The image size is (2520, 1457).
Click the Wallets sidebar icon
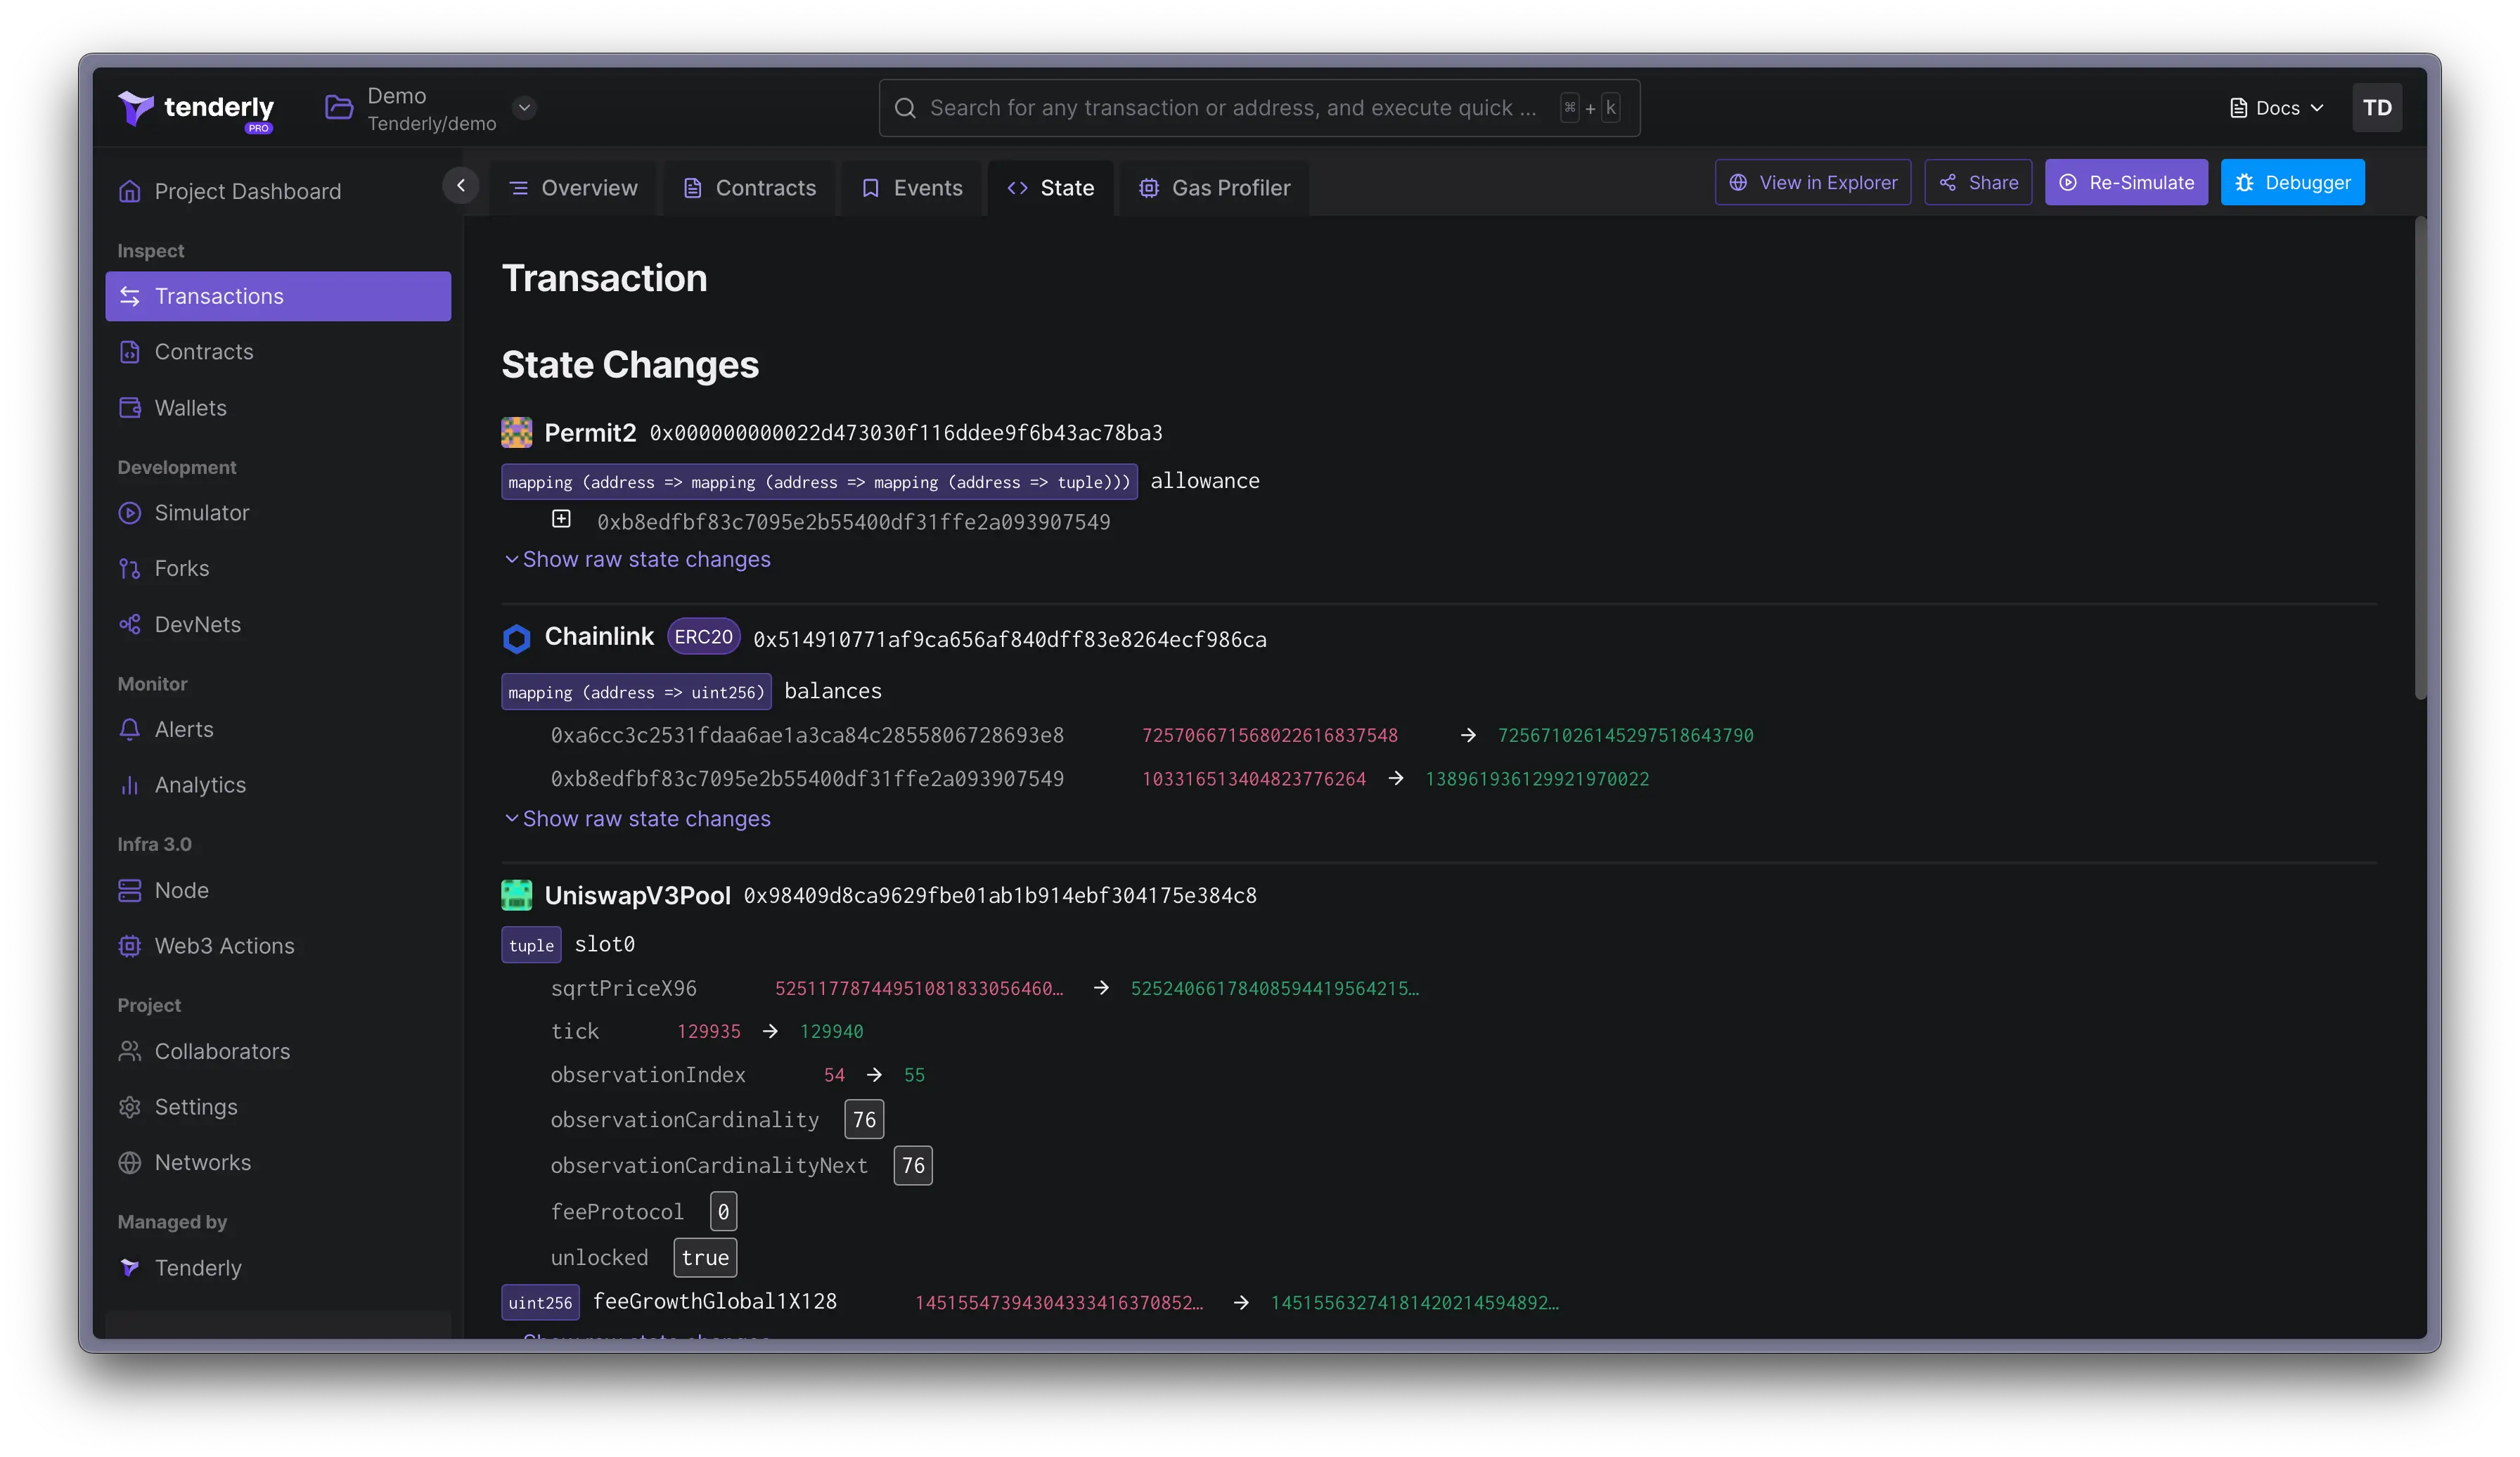[x=130, y=408]
